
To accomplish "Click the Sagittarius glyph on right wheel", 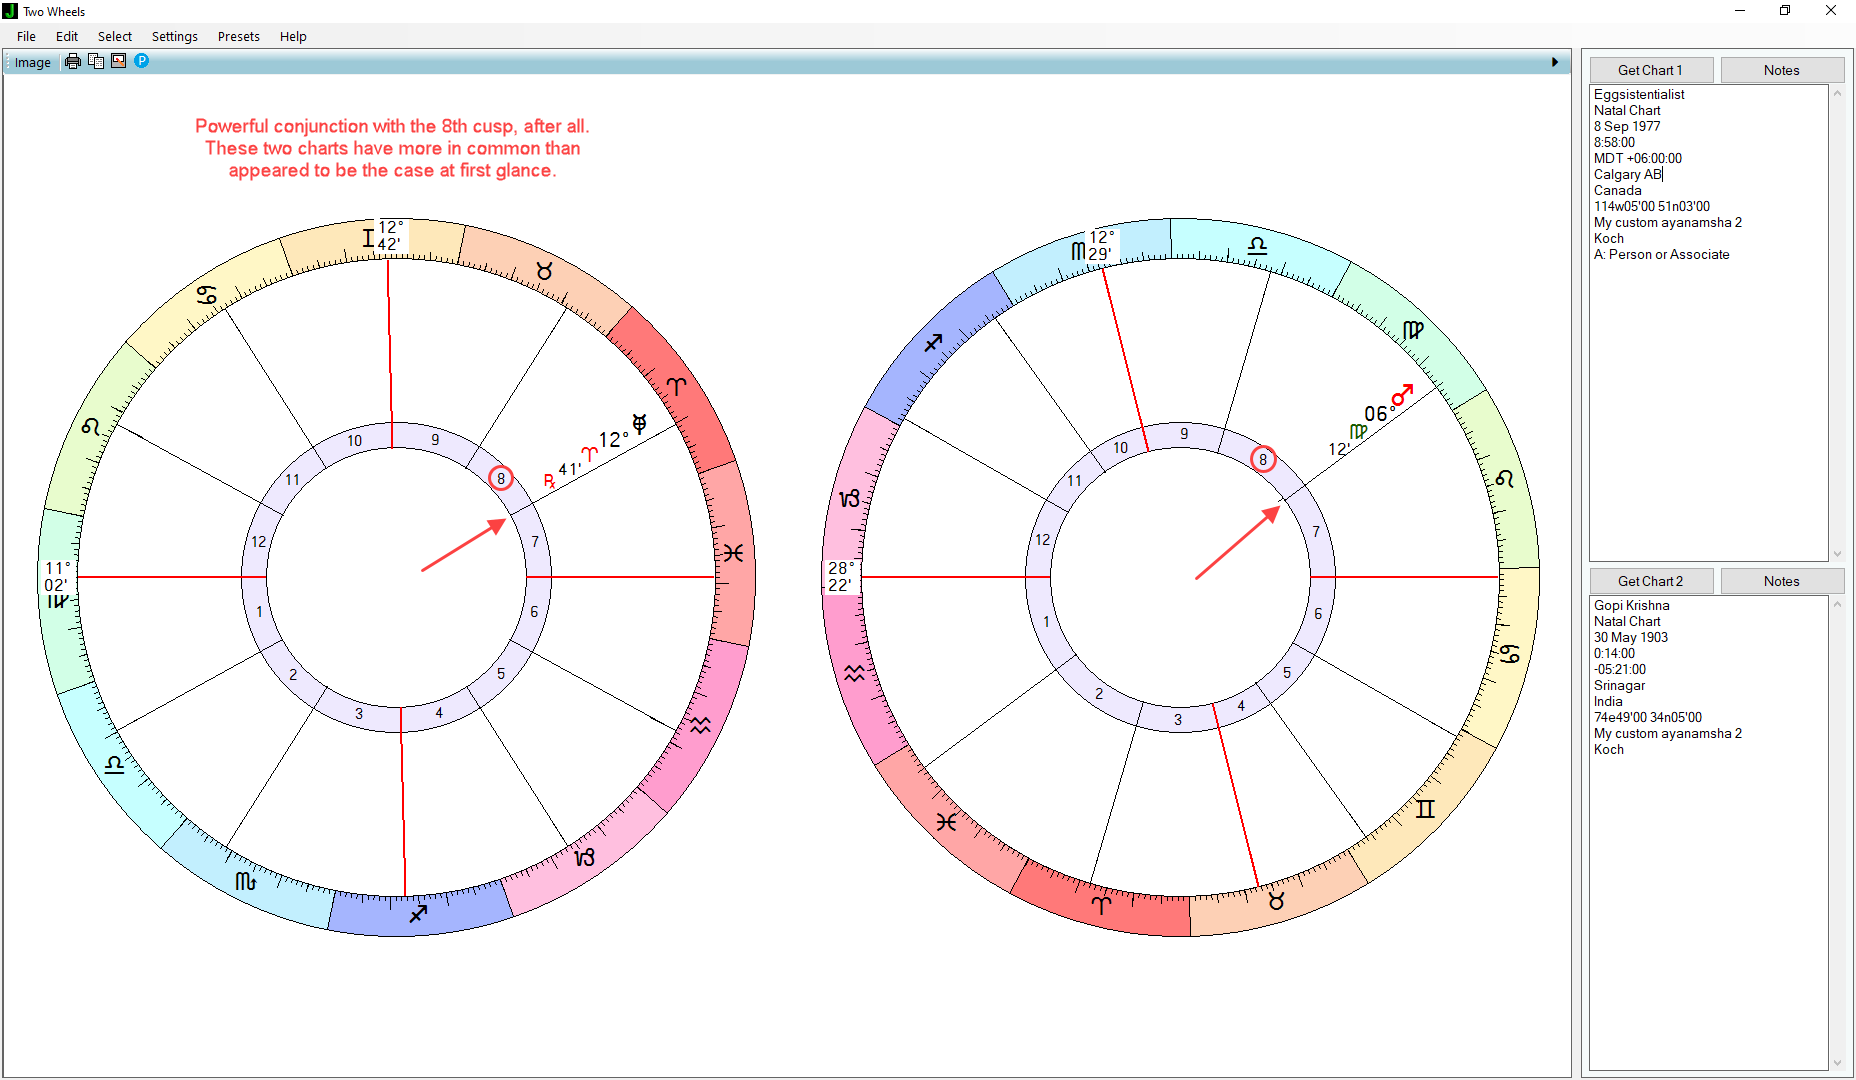I will (933, 343).
